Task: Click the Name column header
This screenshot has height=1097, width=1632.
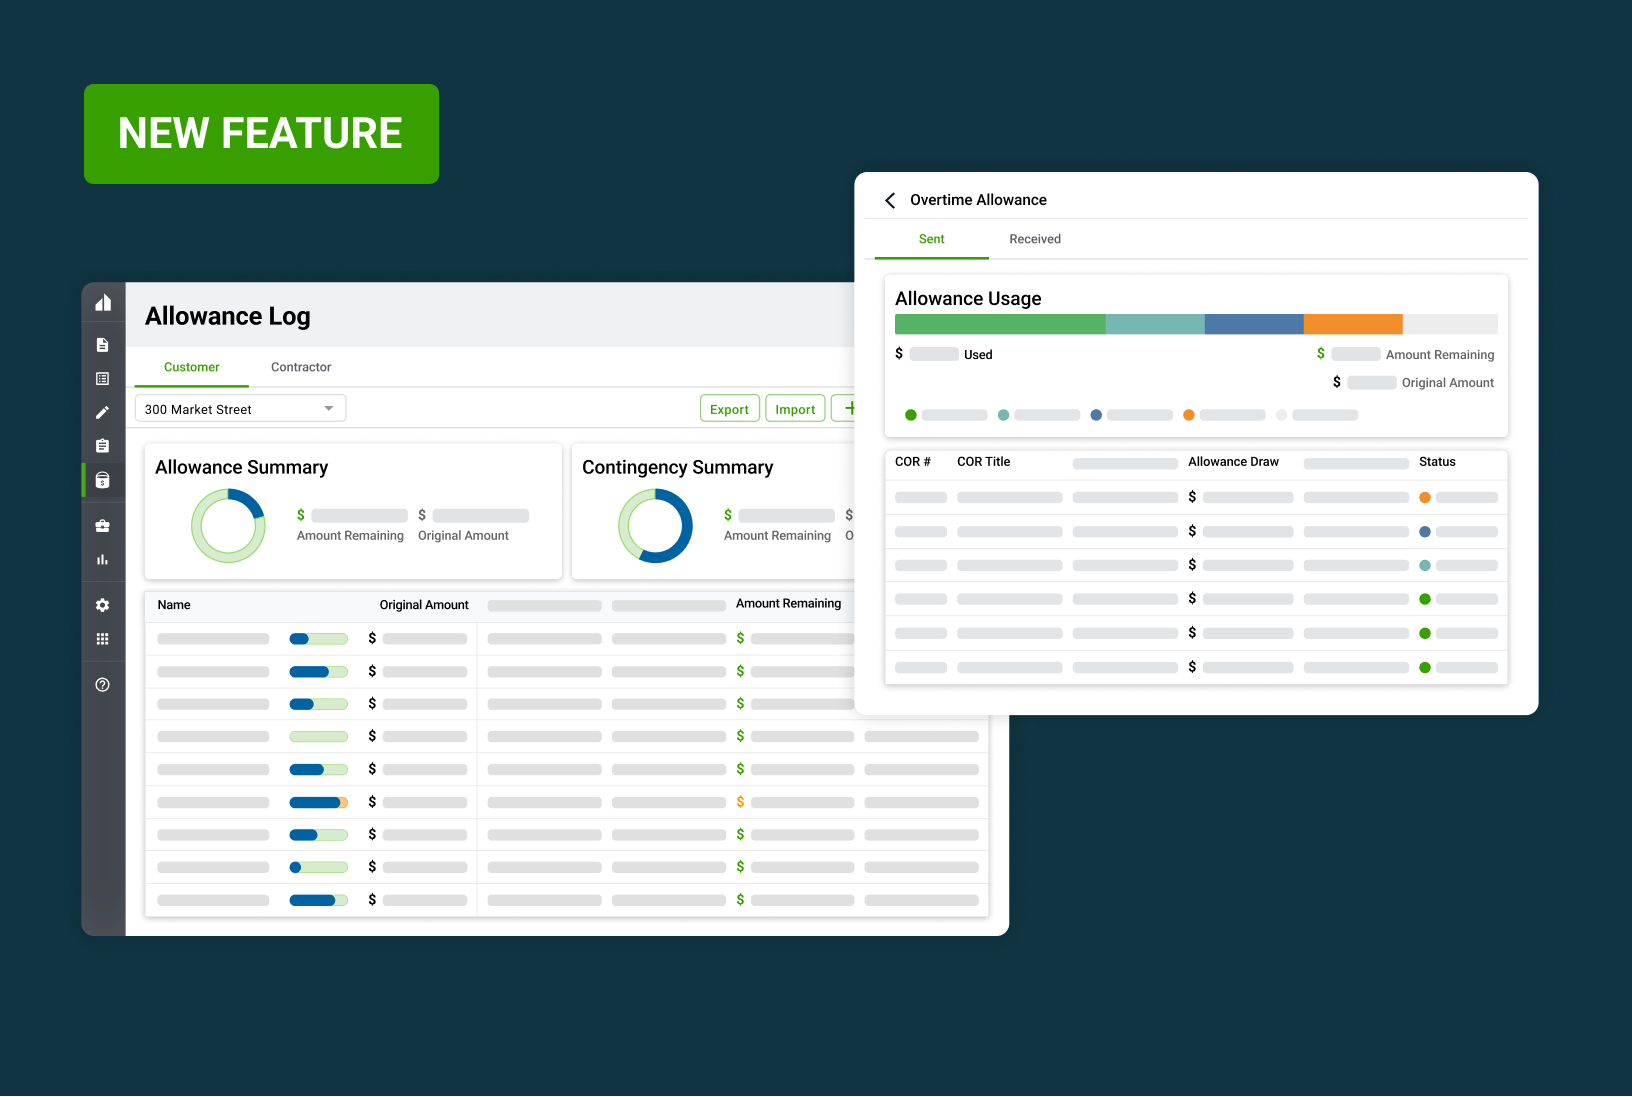Action: coord(174,605)
